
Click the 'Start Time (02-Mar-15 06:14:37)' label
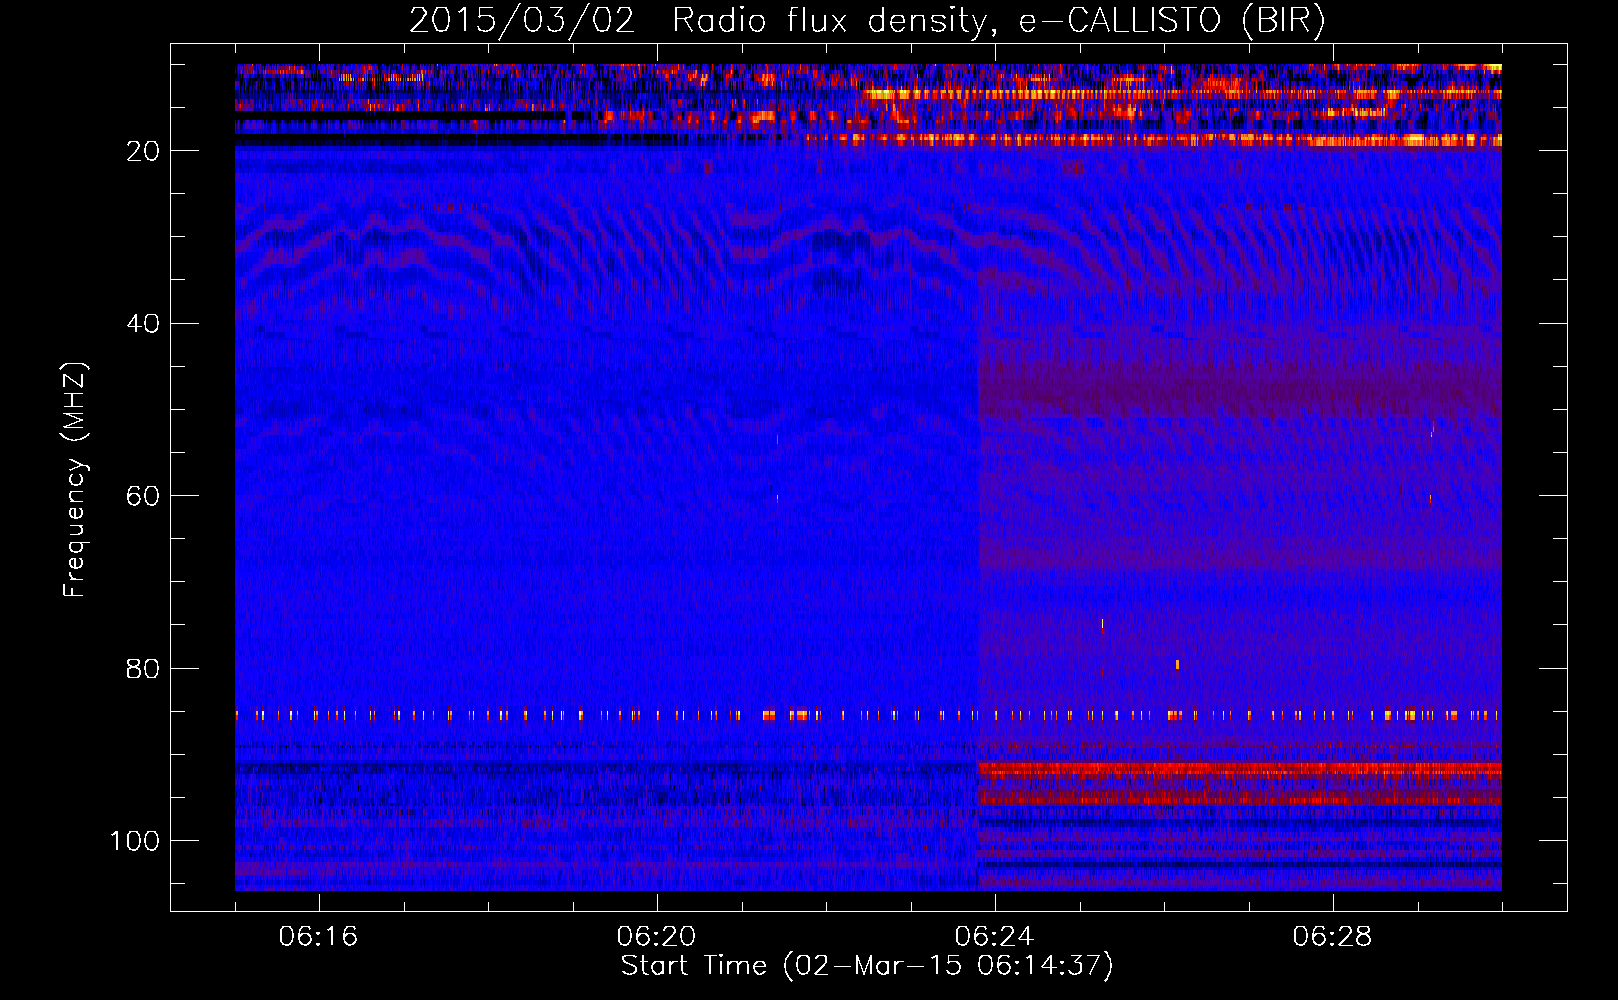click(867, 966)
